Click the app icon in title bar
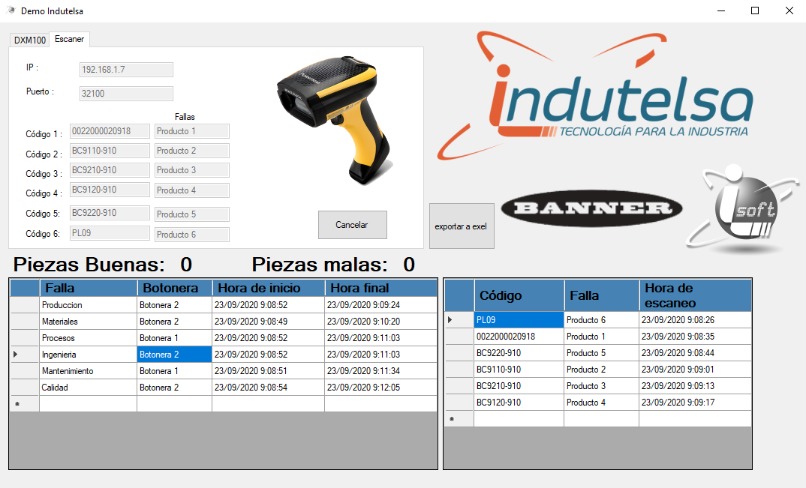This screenshot has width=806, height=488. [11, 10]
